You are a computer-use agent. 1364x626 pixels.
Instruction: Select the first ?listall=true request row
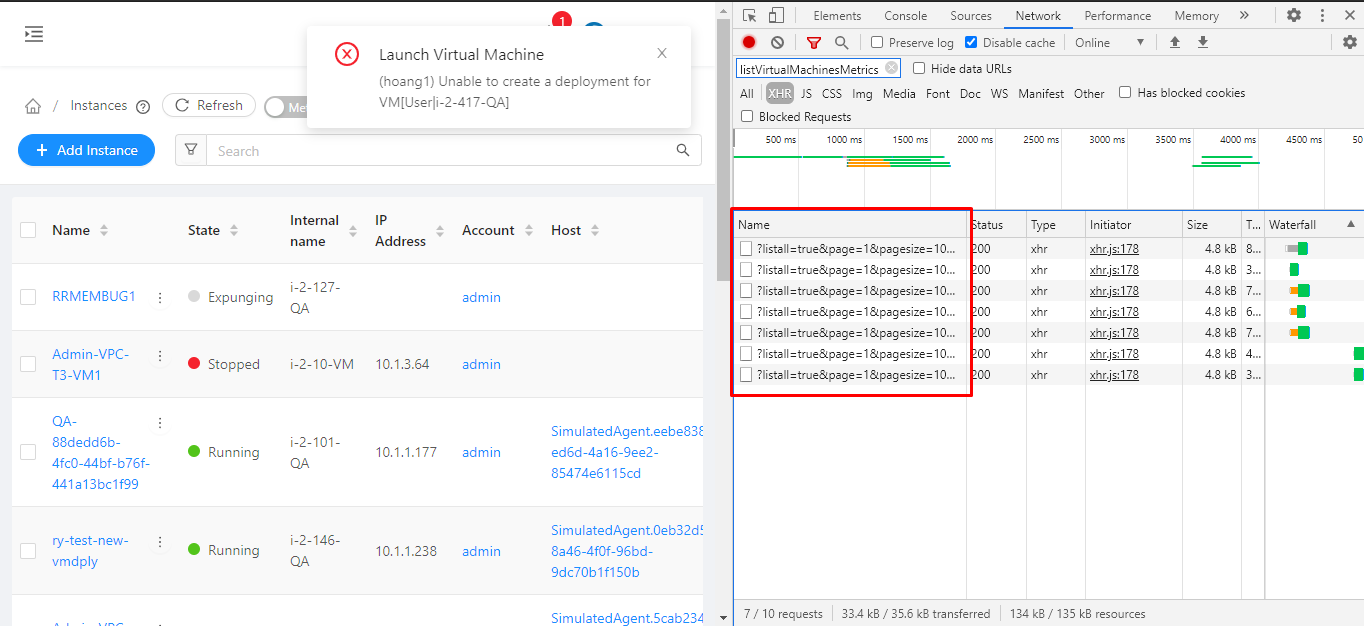pyautogui.click(x=850, y=249)
